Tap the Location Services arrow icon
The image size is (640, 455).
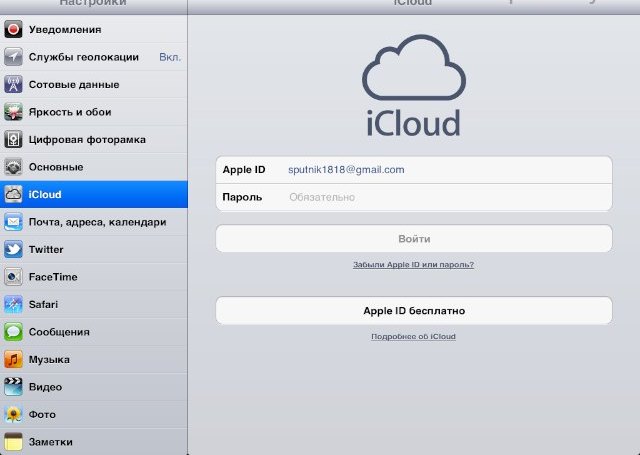[x=13, y=57]
